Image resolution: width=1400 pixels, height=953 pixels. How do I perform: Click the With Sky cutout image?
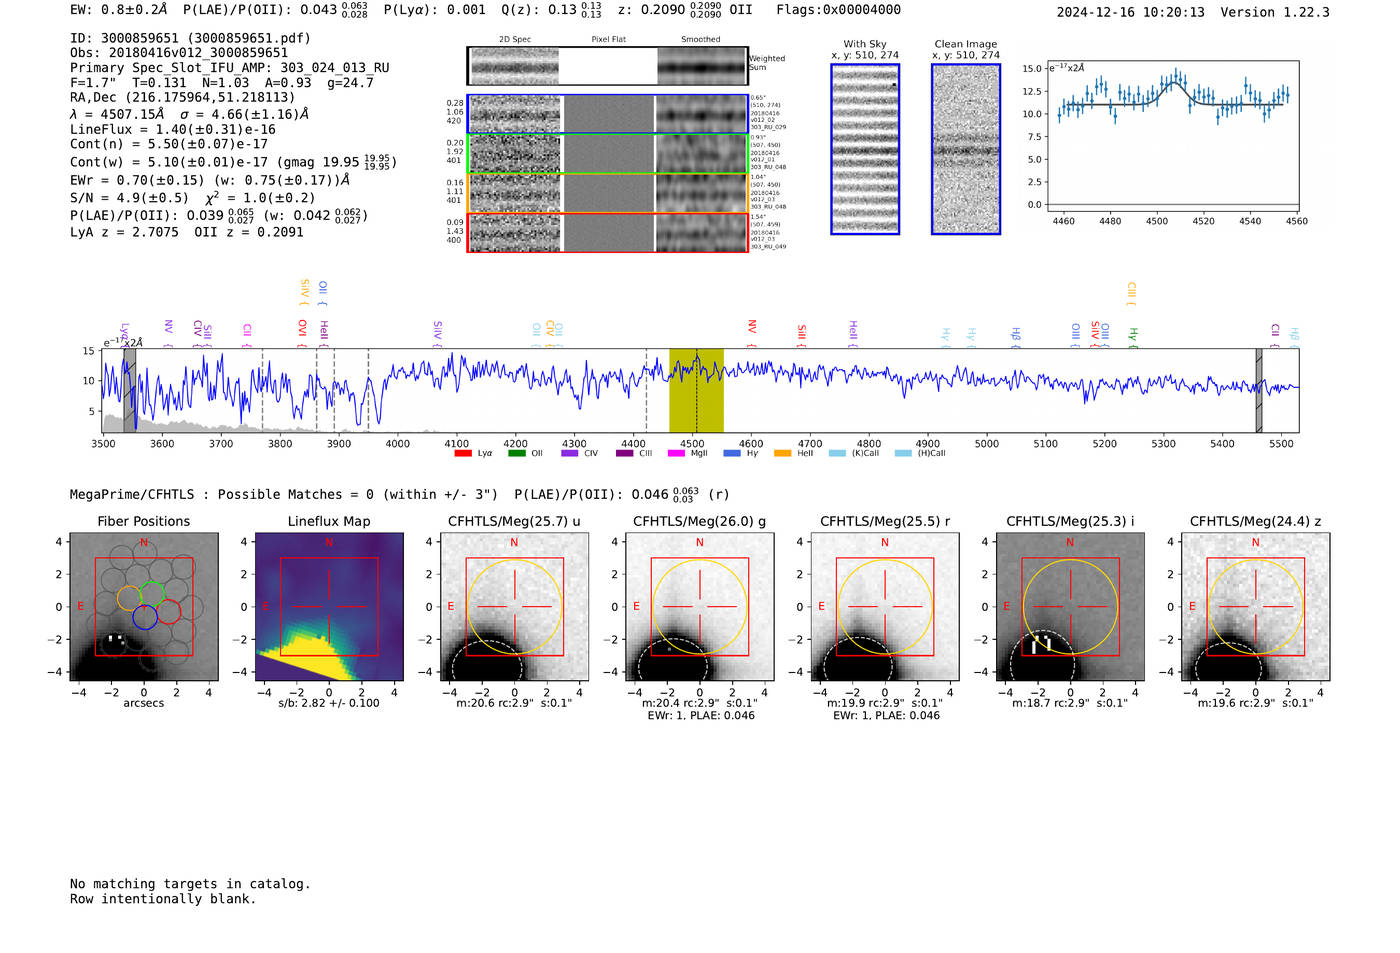[x=865, y=150]
